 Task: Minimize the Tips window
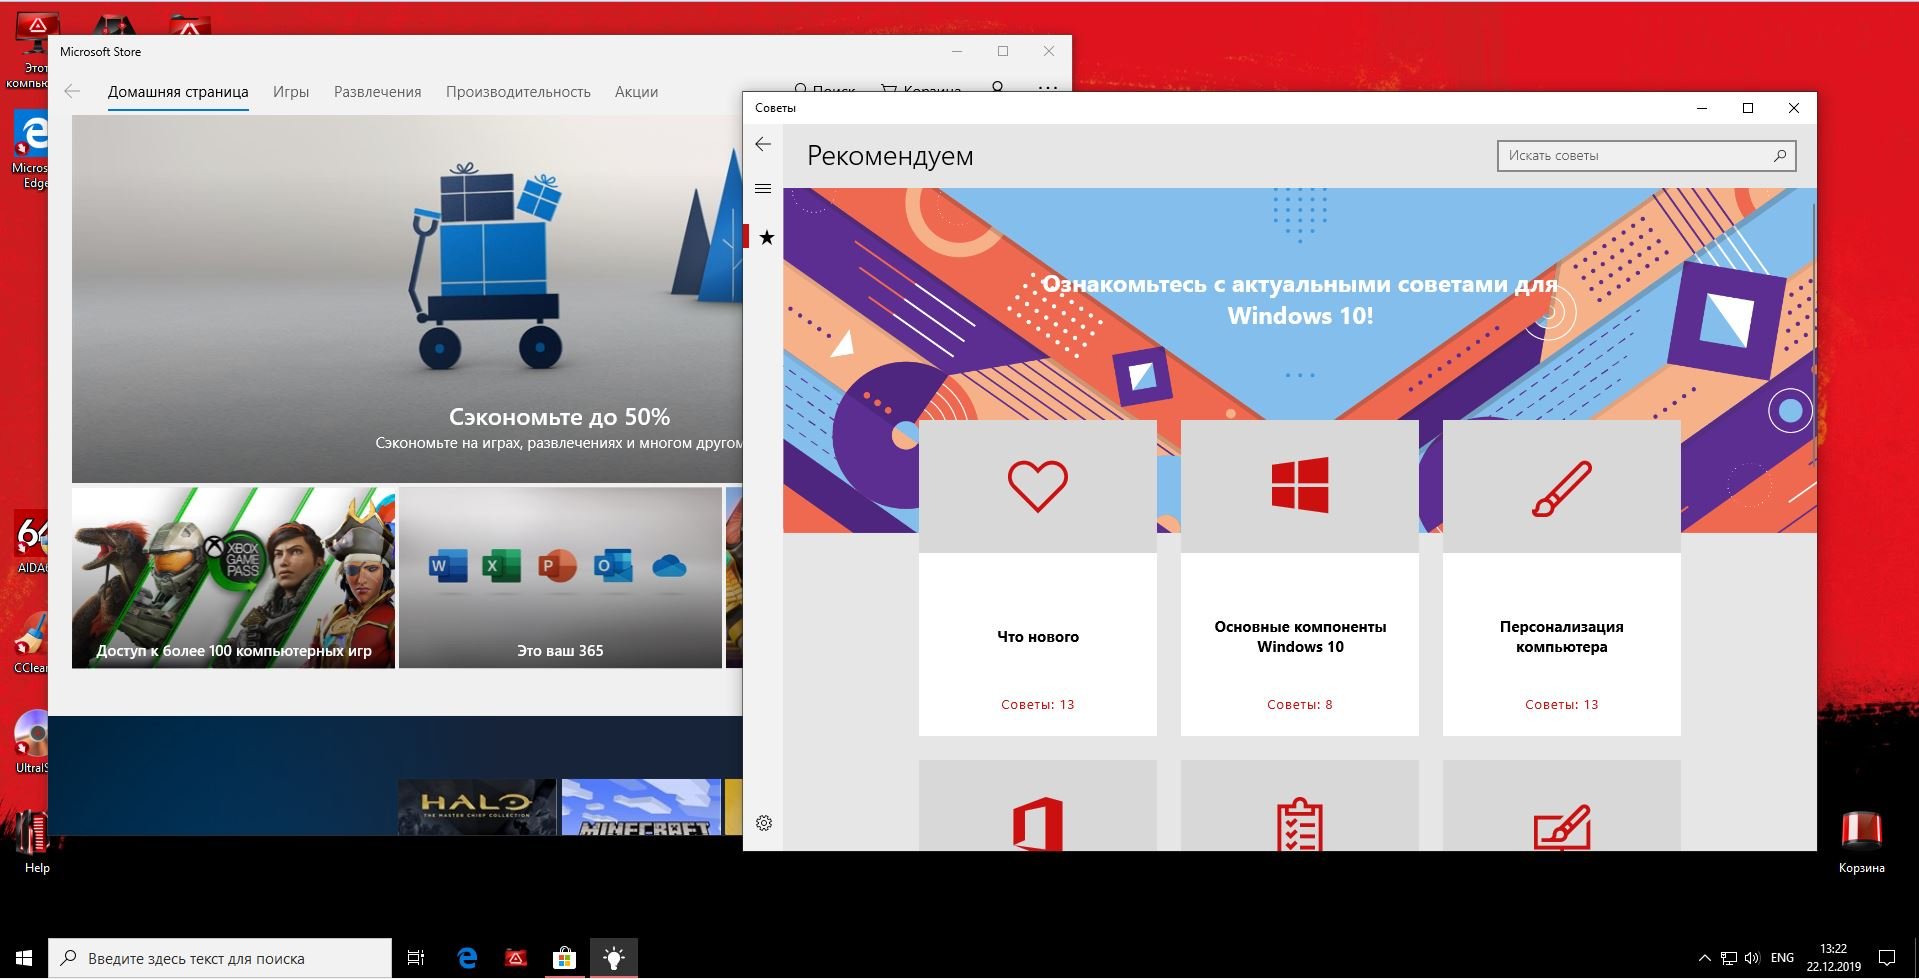click(x=1702, y=108)
